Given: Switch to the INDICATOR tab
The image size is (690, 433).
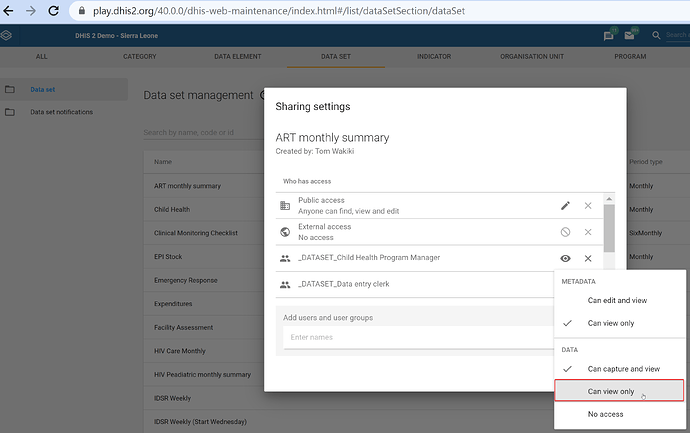Looking at the screenshot, I should [x=434, y=56].
